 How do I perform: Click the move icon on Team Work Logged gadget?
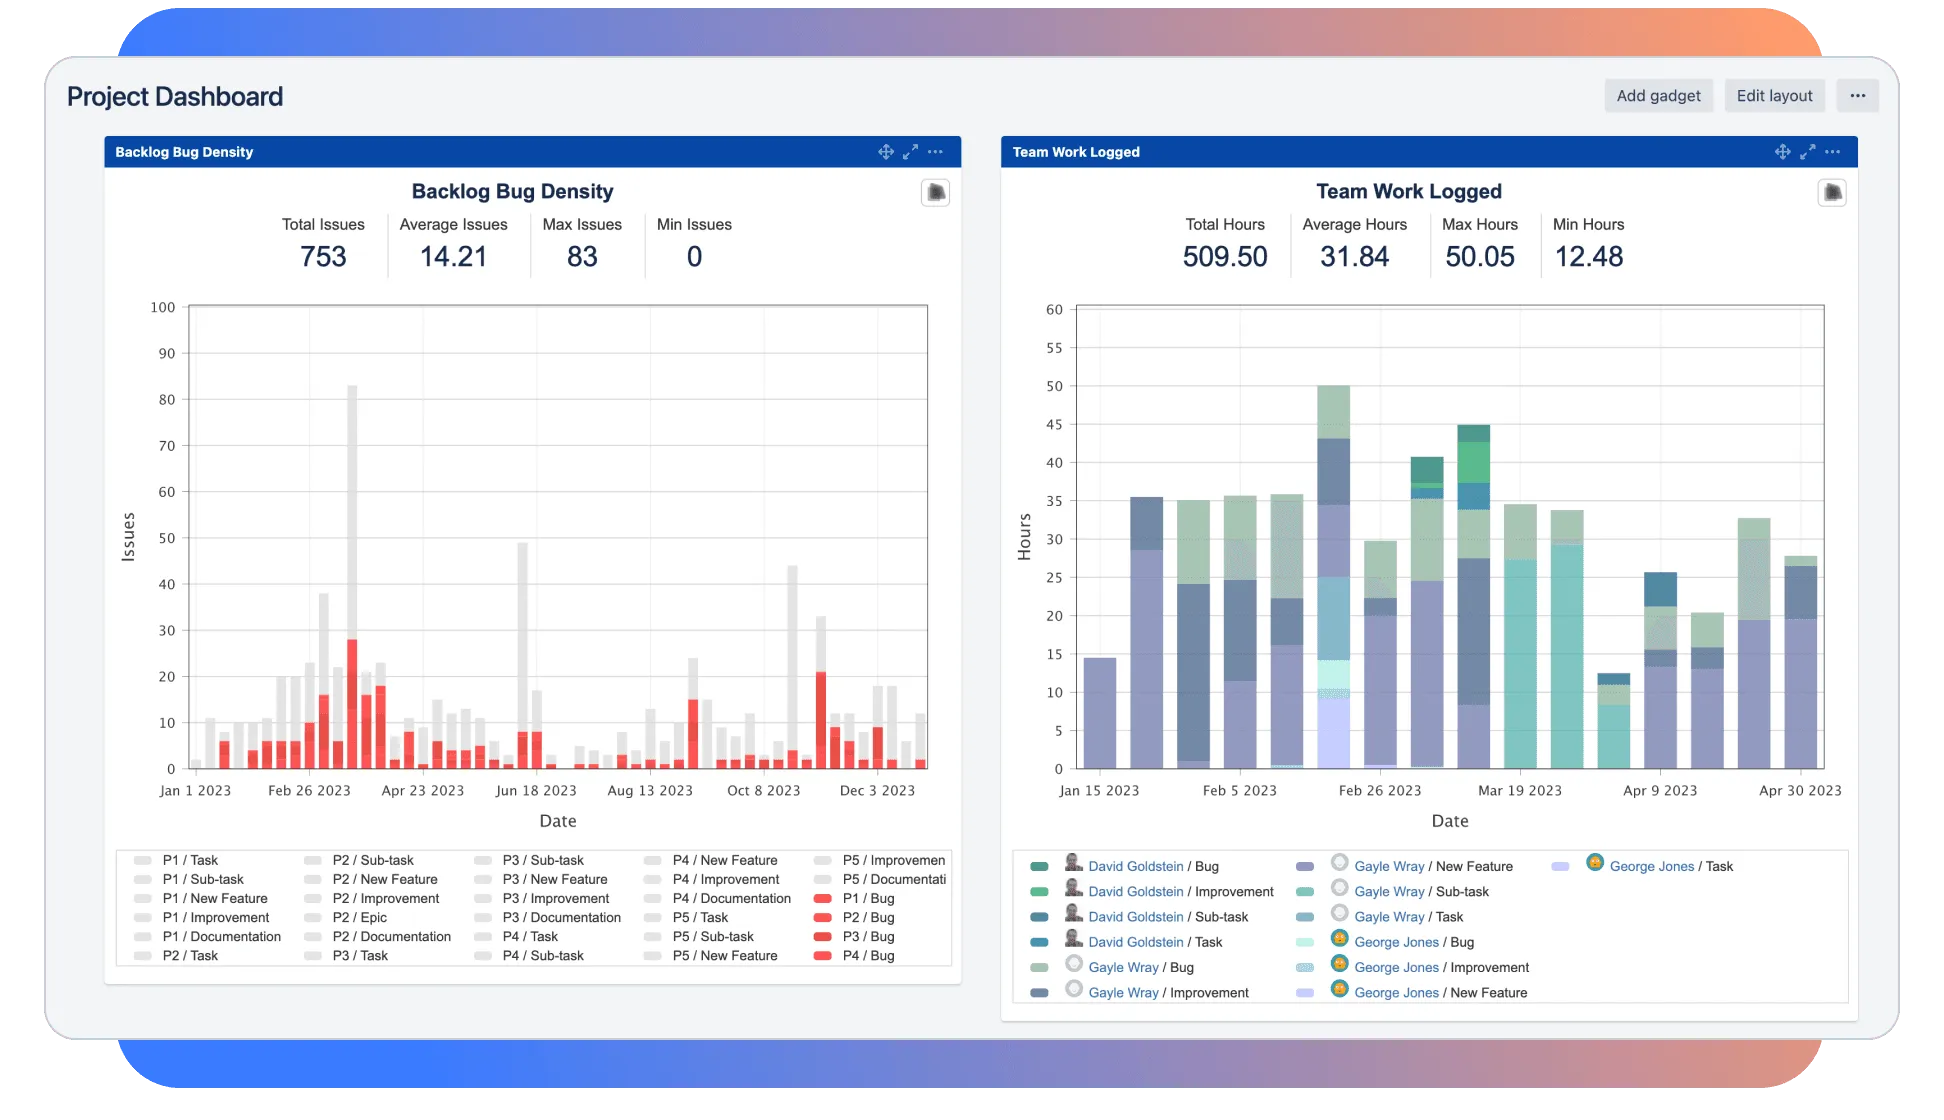1782,152
